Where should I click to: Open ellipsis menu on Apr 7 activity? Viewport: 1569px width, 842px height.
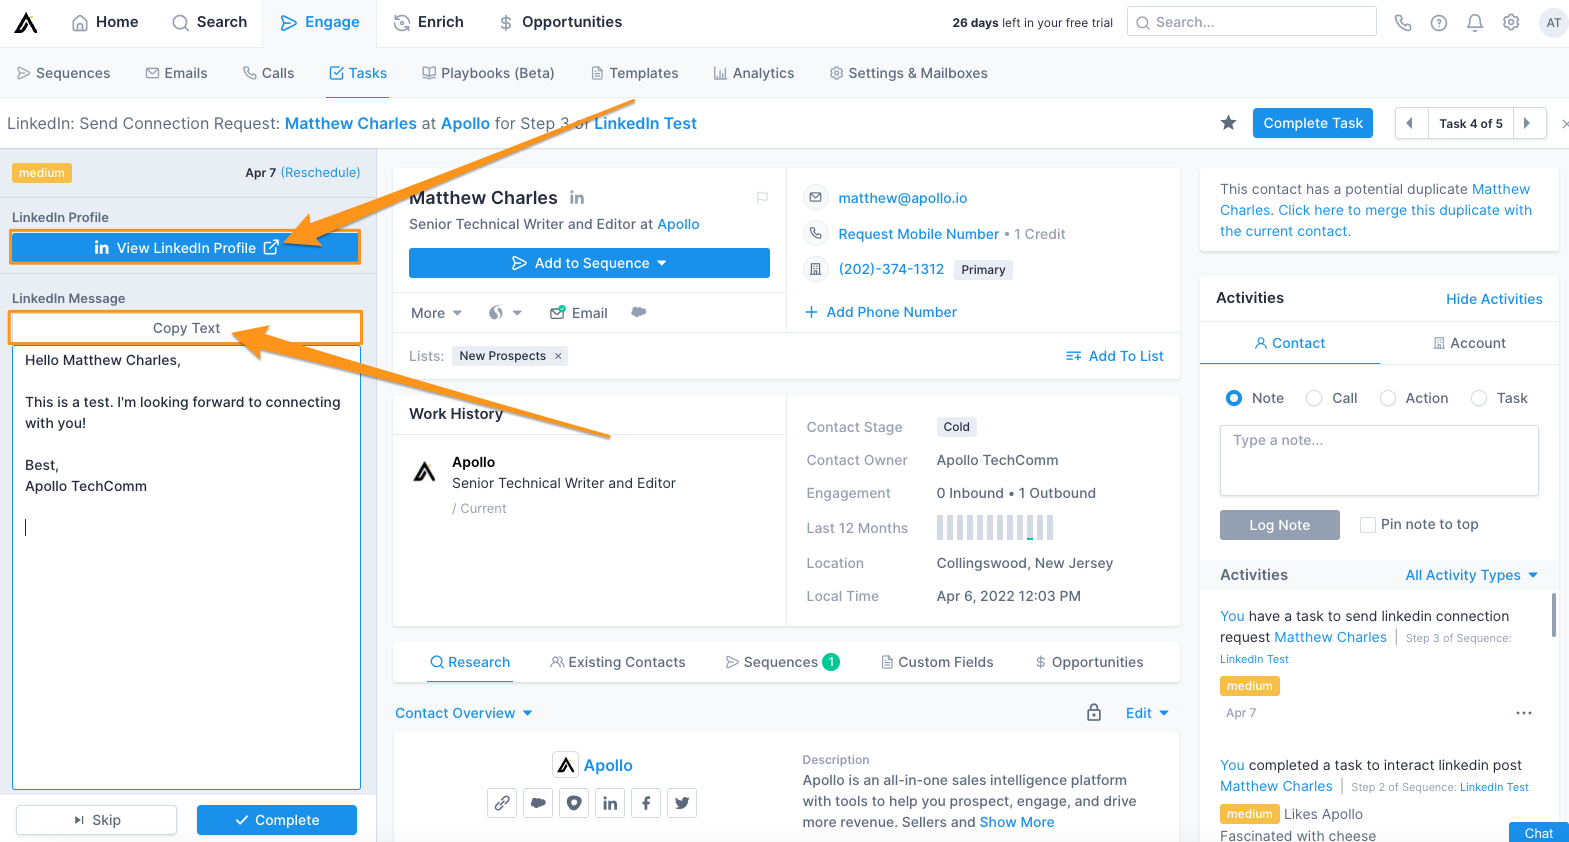pyautogui.click(x=1524, y=713)
